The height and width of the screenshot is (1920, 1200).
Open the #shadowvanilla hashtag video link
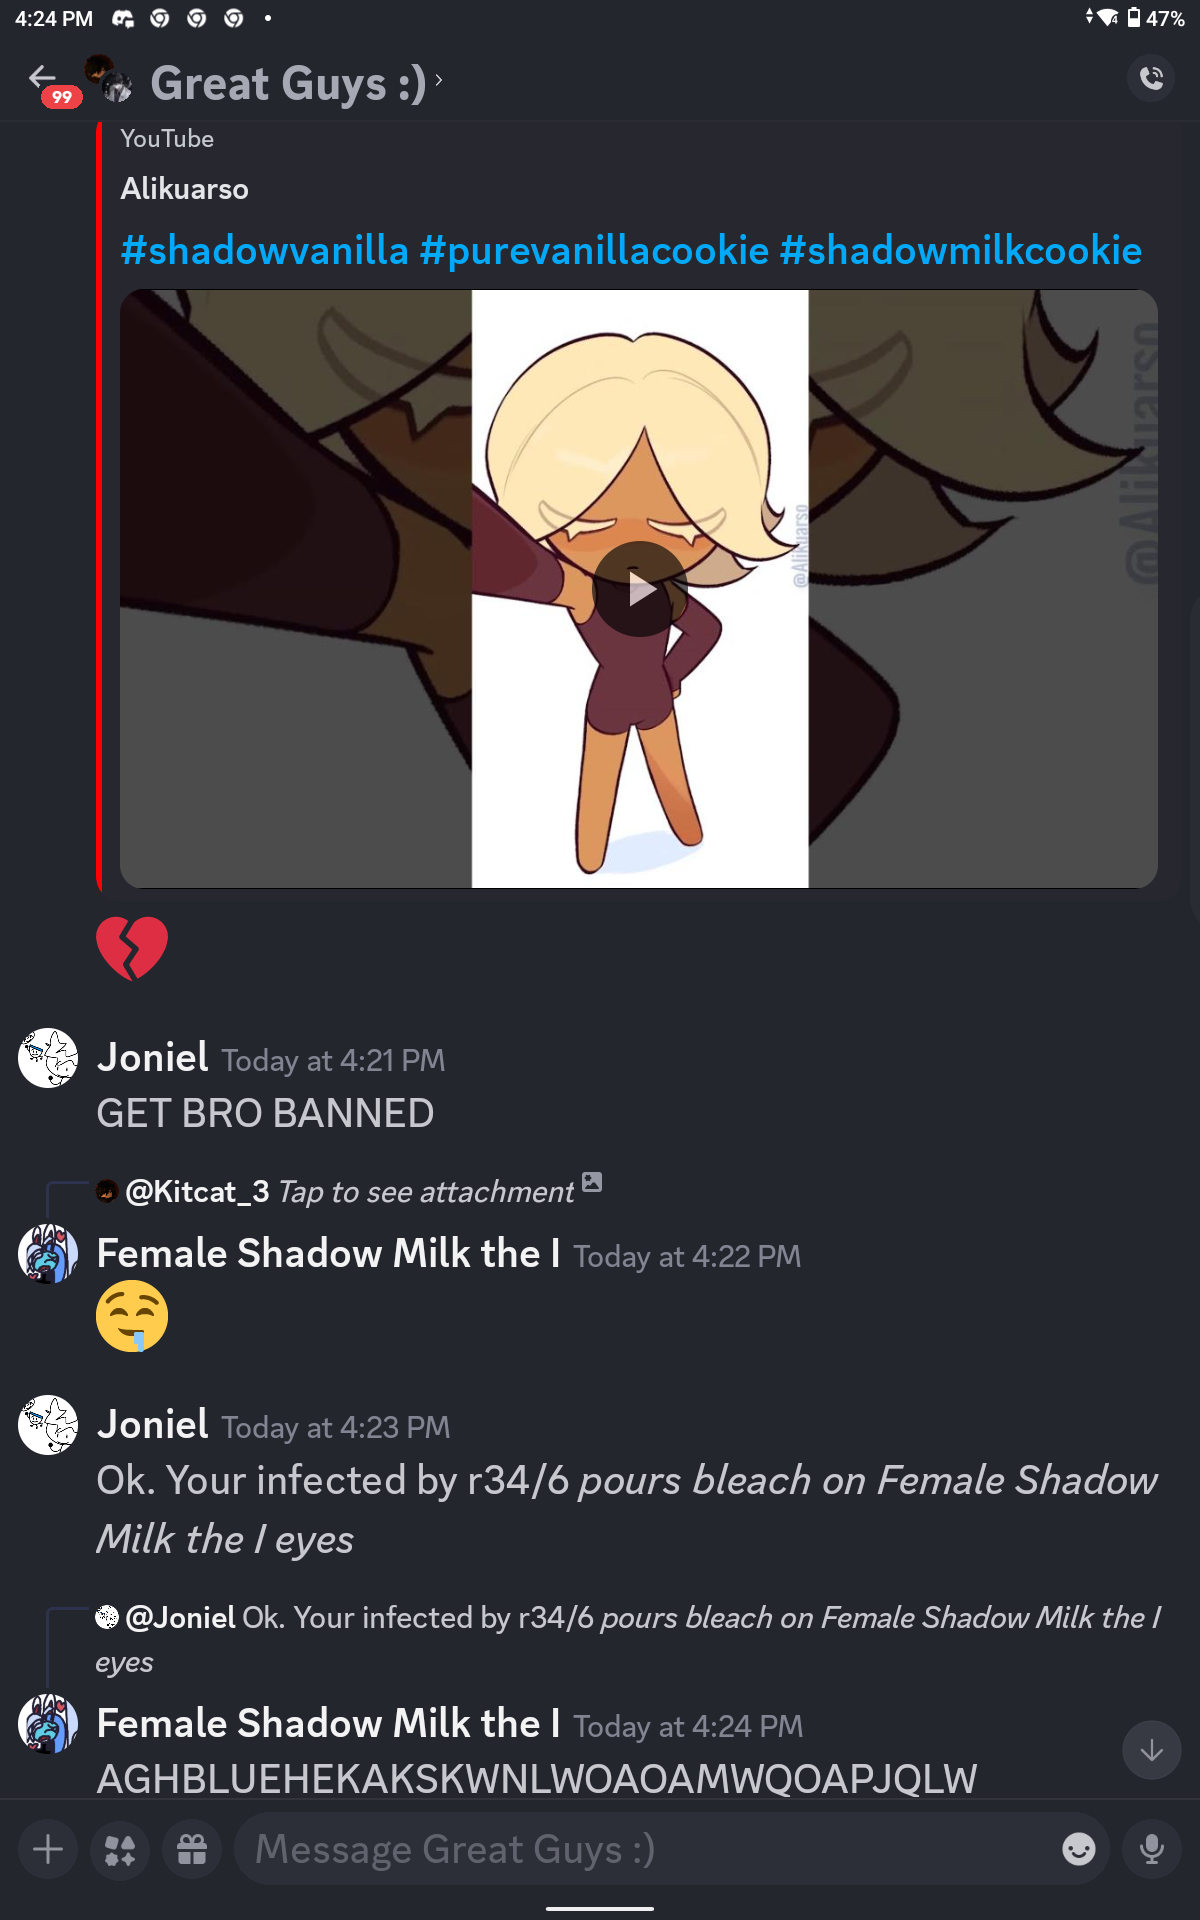tap(264, 250)
